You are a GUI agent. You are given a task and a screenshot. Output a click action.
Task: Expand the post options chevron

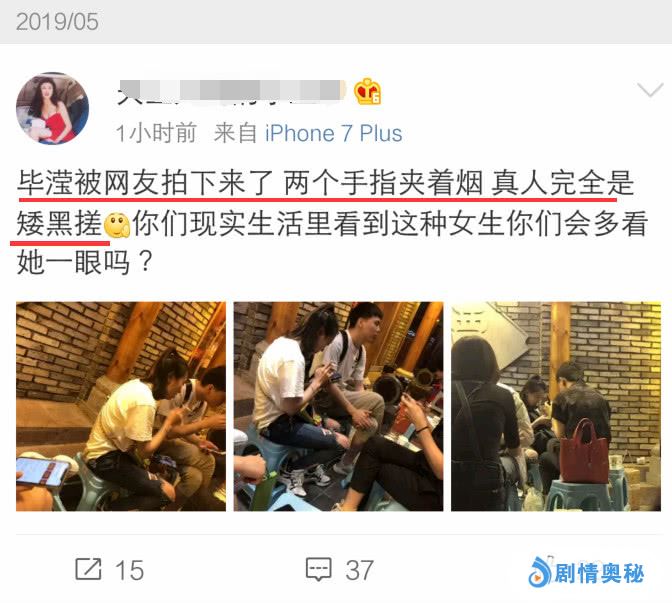[x=650, y=90]
